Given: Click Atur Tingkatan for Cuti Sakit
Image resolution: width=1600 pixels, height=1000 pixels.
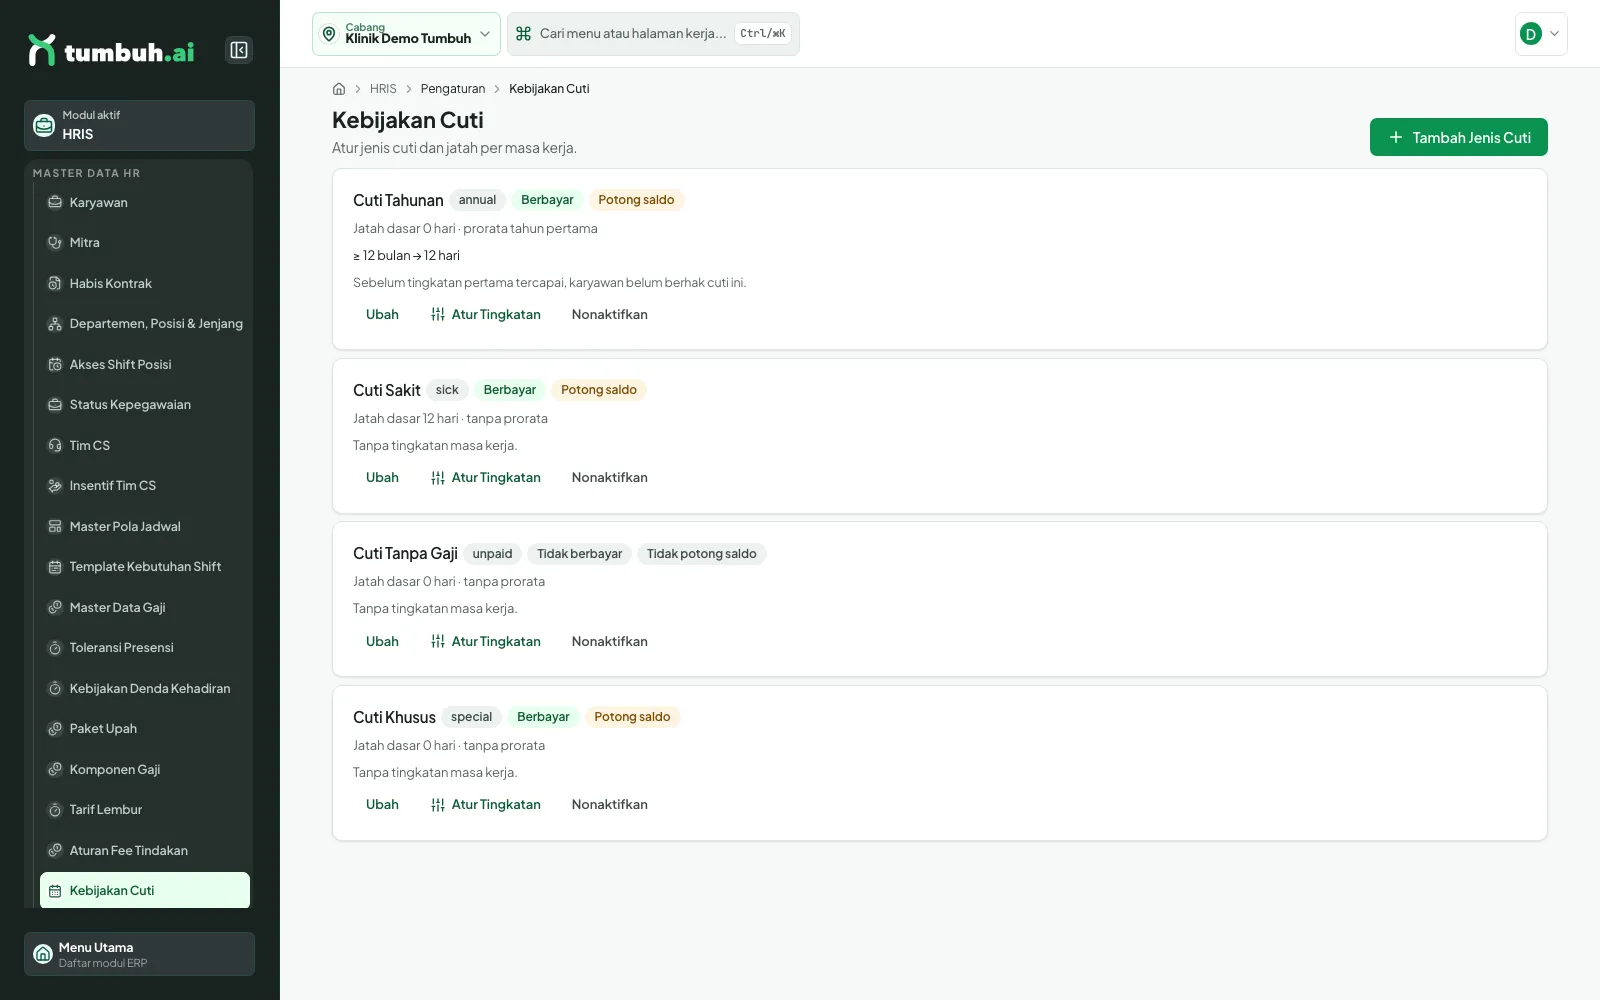Looking at the screenshot, I should [x=486, y=478].
